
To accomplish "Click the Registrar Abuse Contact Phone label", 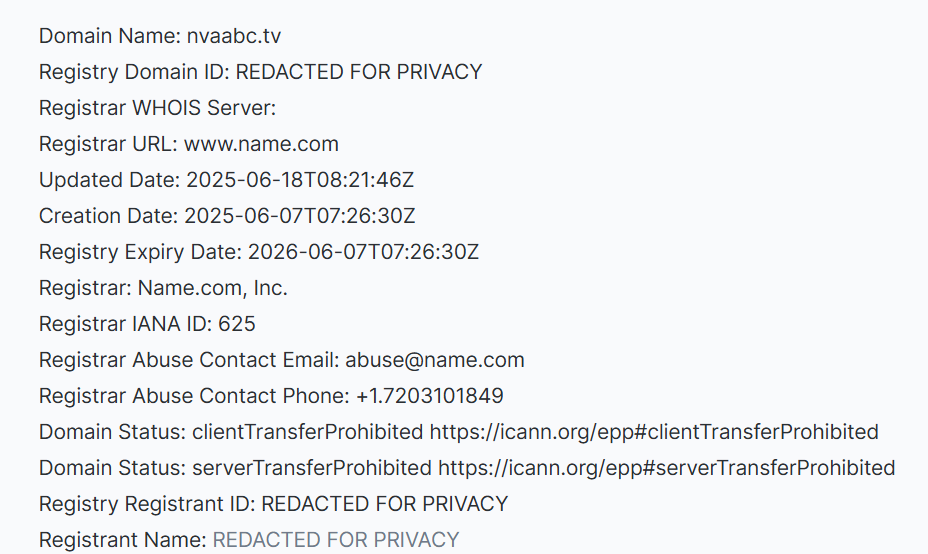I will coord(194,396).
